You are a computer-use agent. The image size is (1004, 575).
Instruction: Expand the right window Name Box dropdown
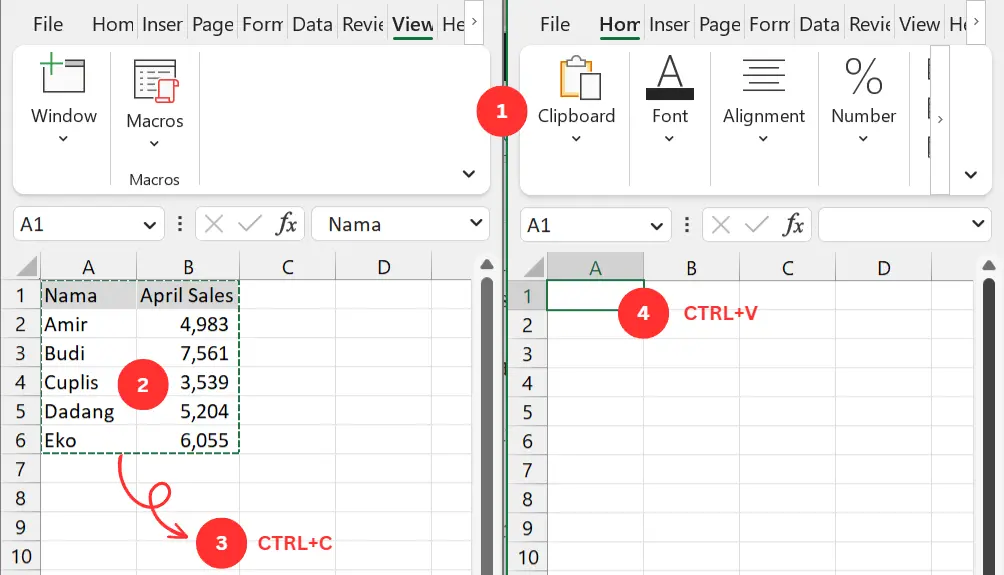tap(657, 225)
